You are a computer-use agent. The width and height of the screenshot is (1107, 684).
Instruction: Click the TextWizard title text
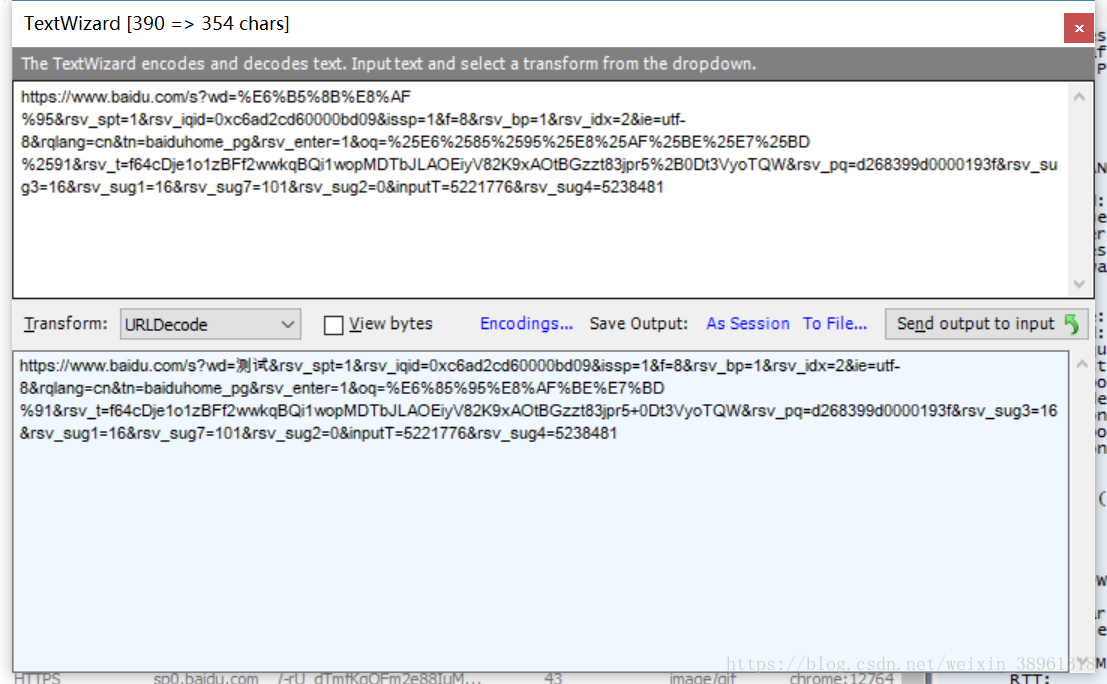coord(157,23)
